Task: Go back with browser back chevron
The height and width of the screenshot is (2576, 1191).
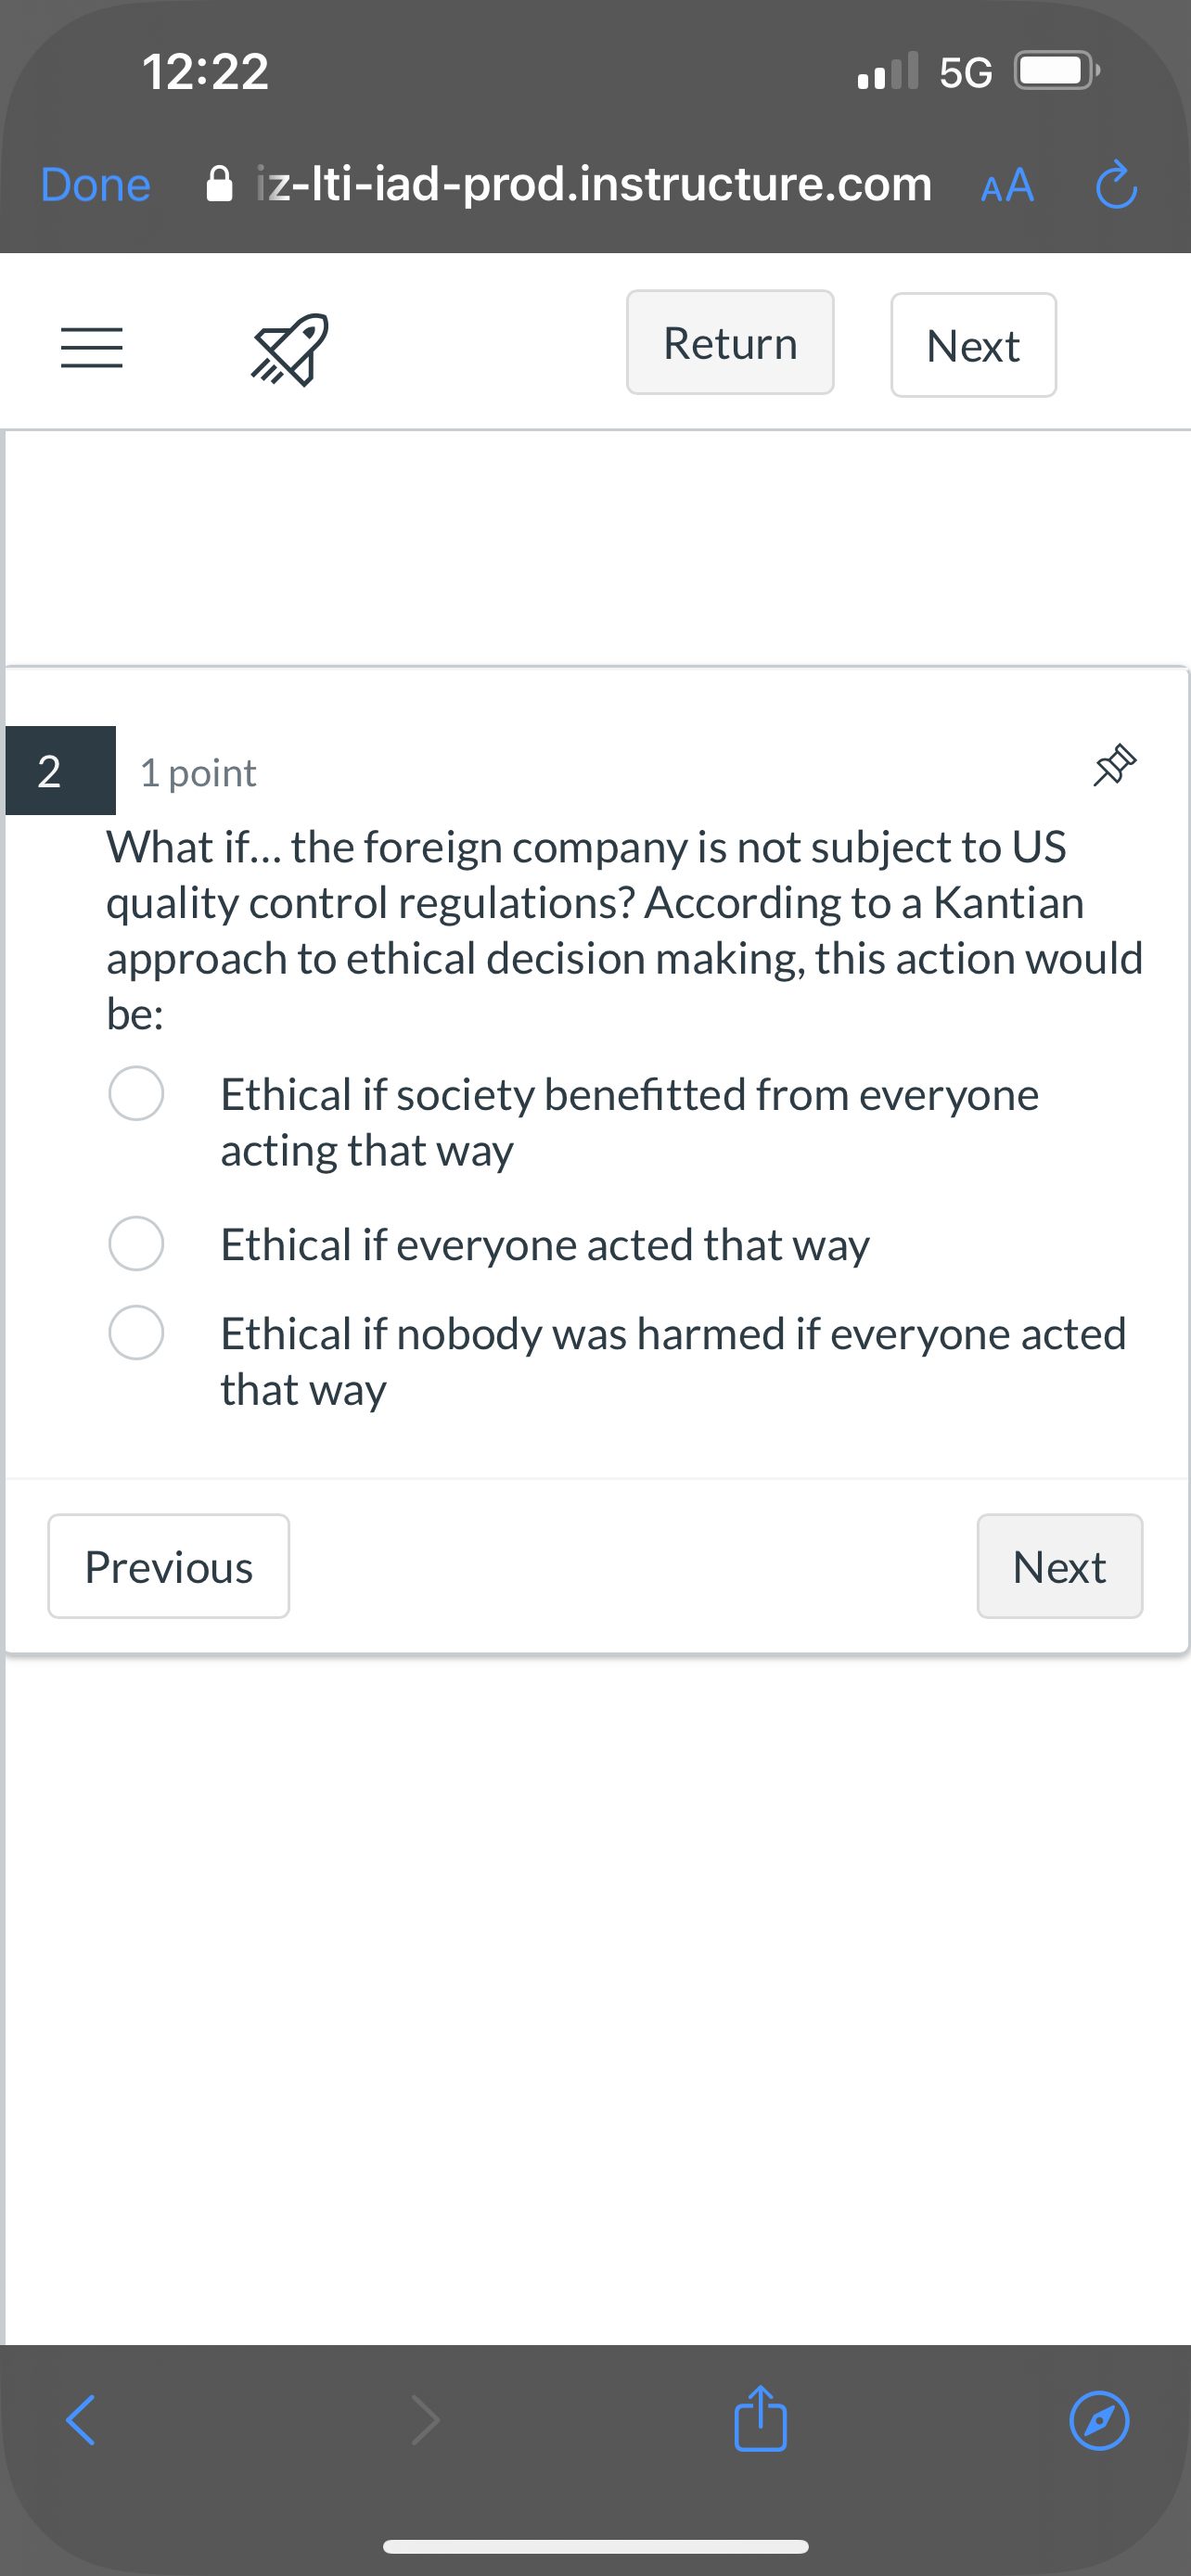Action: click(80, 2420)
